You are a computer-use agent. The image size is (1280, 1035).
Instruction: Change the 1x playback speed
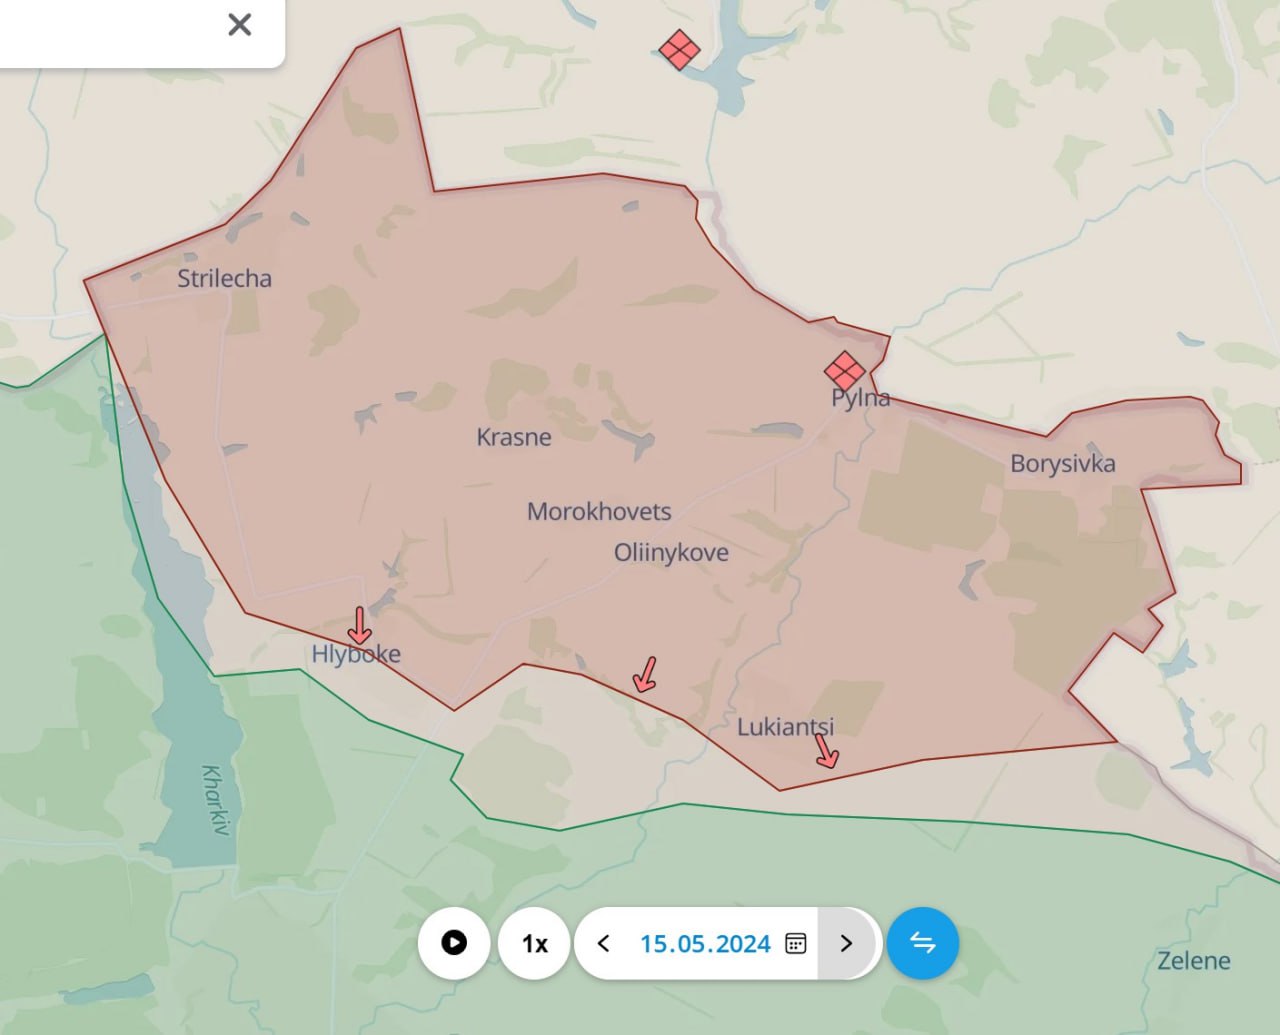[535, 943]
